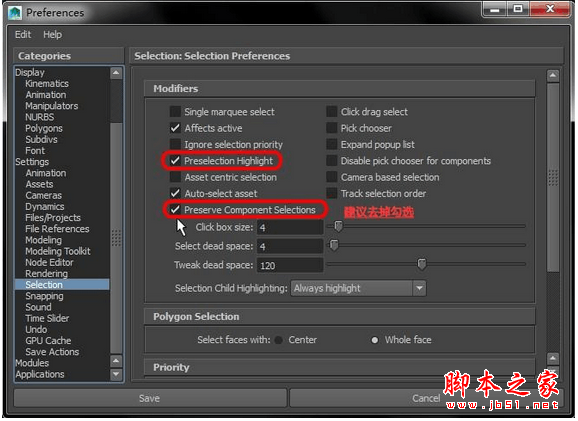Open the Edit menu
This screenshot has width=578, height=421.
[23, 35]
